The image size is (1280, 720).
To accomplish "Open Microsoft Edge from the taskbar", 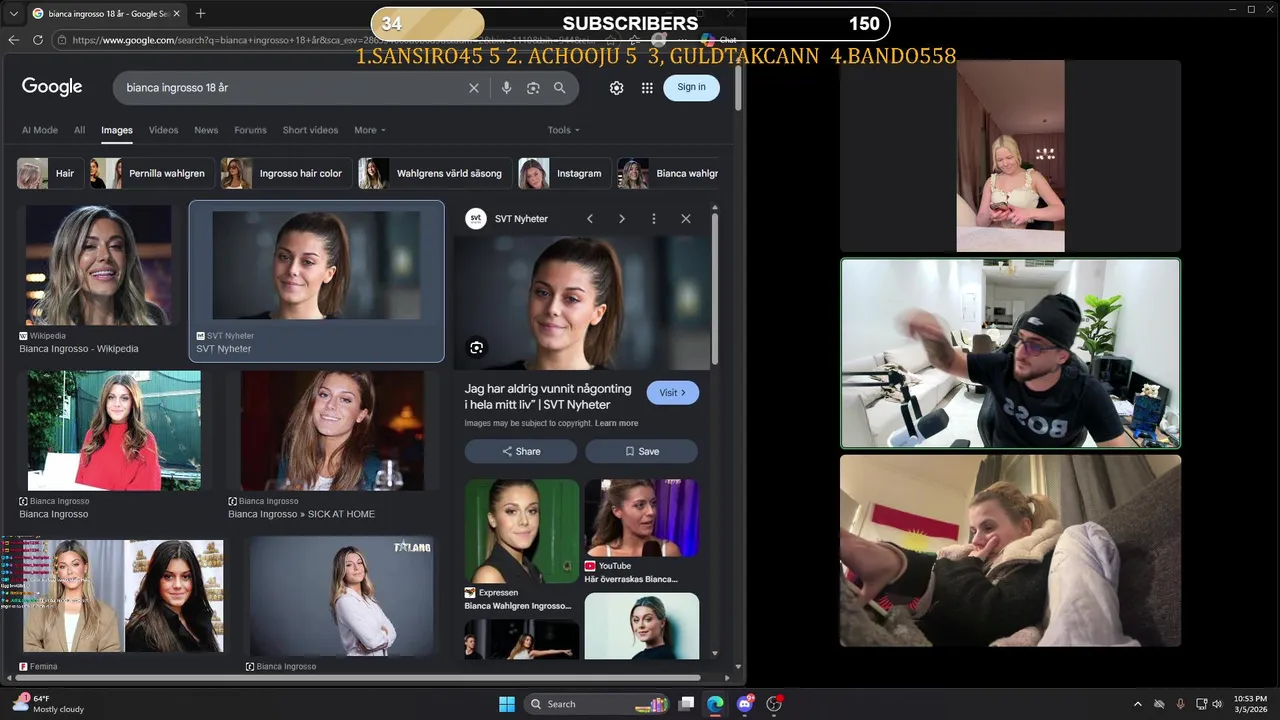I will tap(715, 704).
